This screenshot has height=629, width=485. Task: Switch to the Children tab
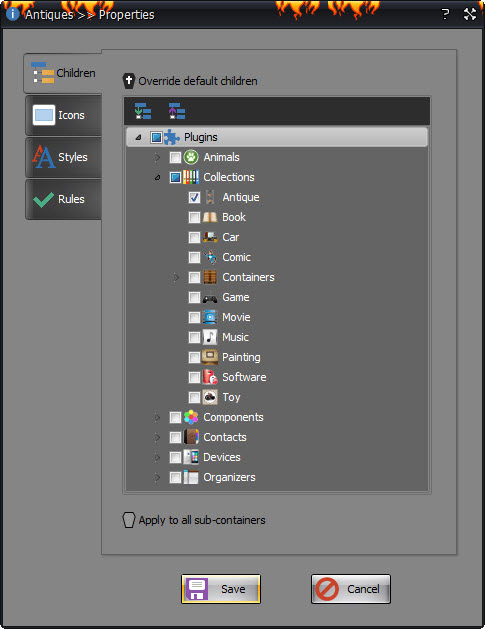[x=63, y=73]
